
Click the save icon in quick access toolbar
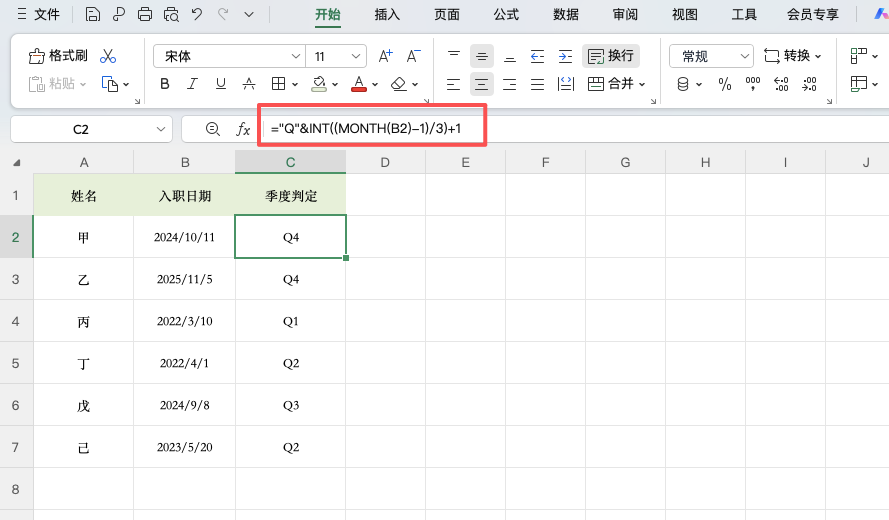[93, 14]
